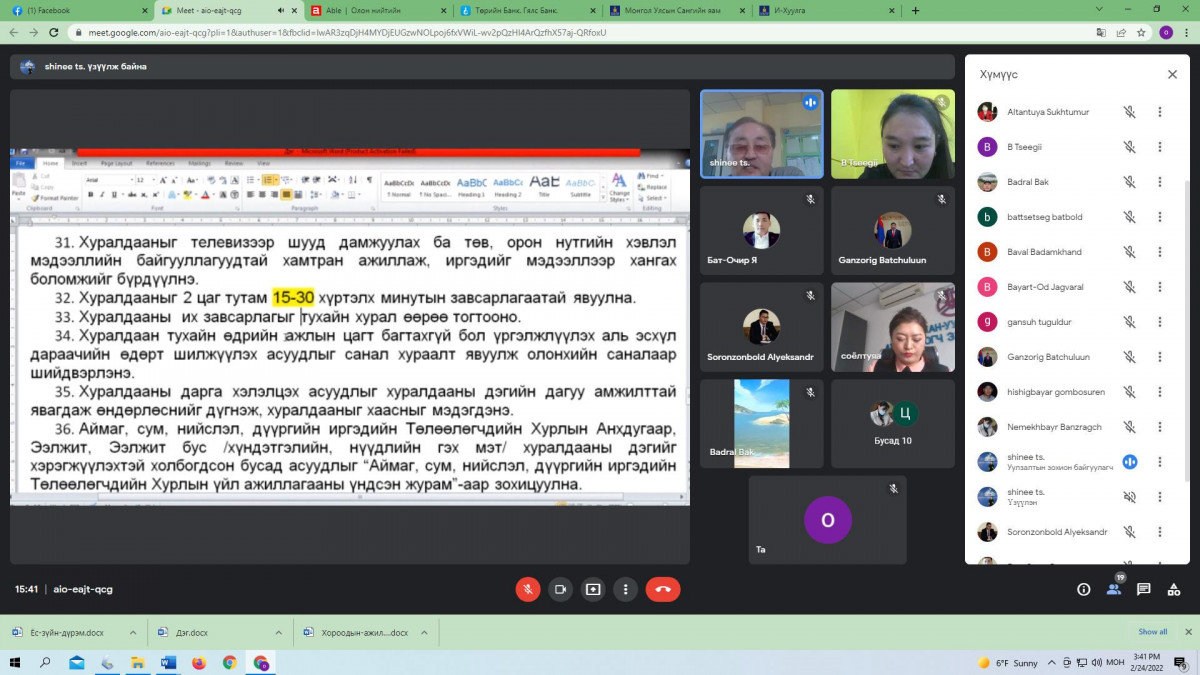Open chat with everyone icon

[1143, 589]
